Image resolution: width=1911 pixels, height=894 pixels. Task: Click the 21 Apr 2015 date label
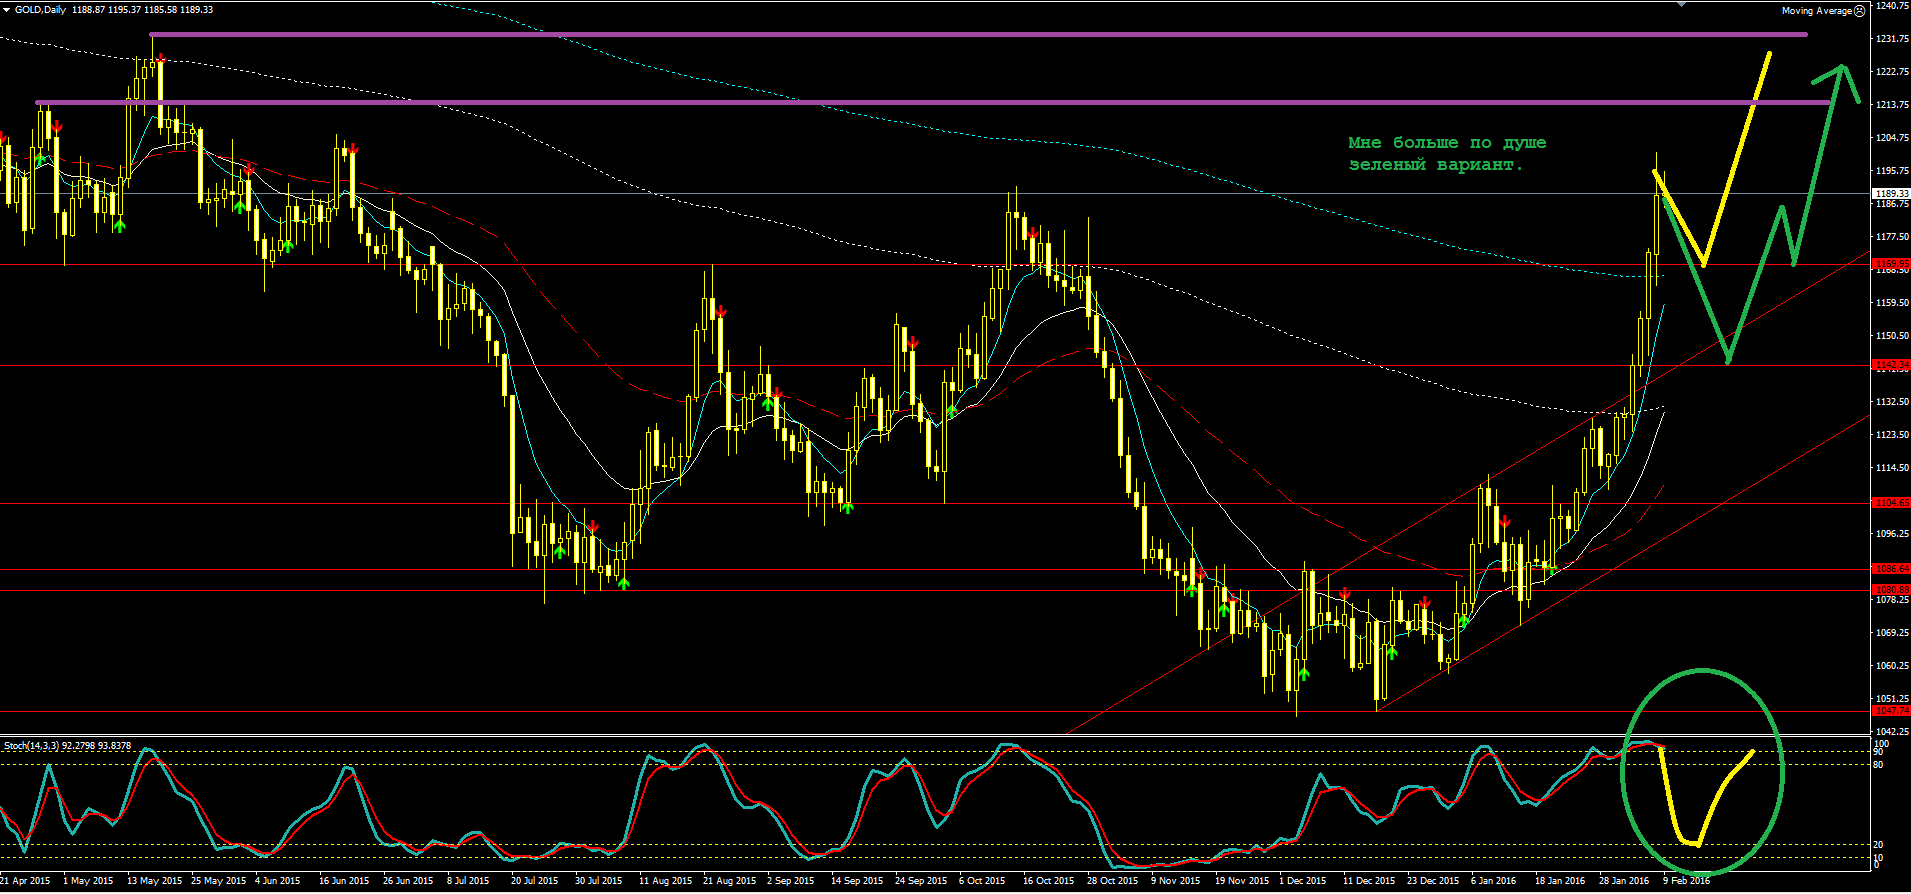(25, 881)
